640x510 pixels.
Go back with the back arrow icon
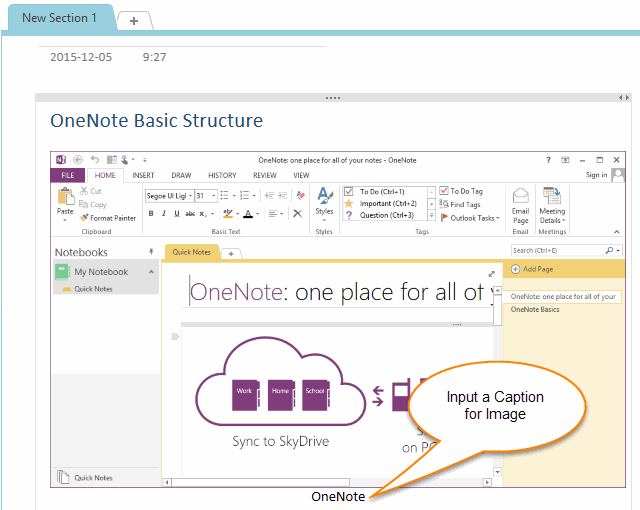coord(78,160)
